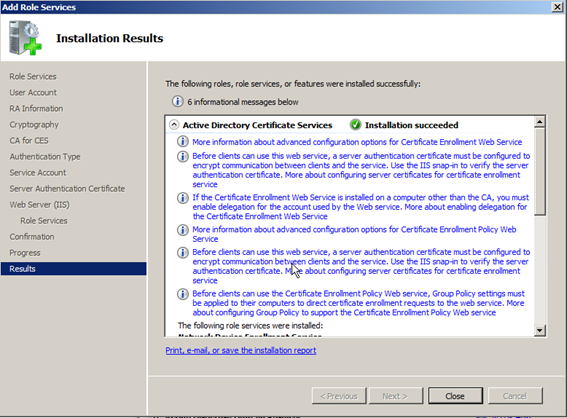Click the green Installation succeeded checkmark icon
The width and height of the screenshot is (567, 418).
click(355, 125)
